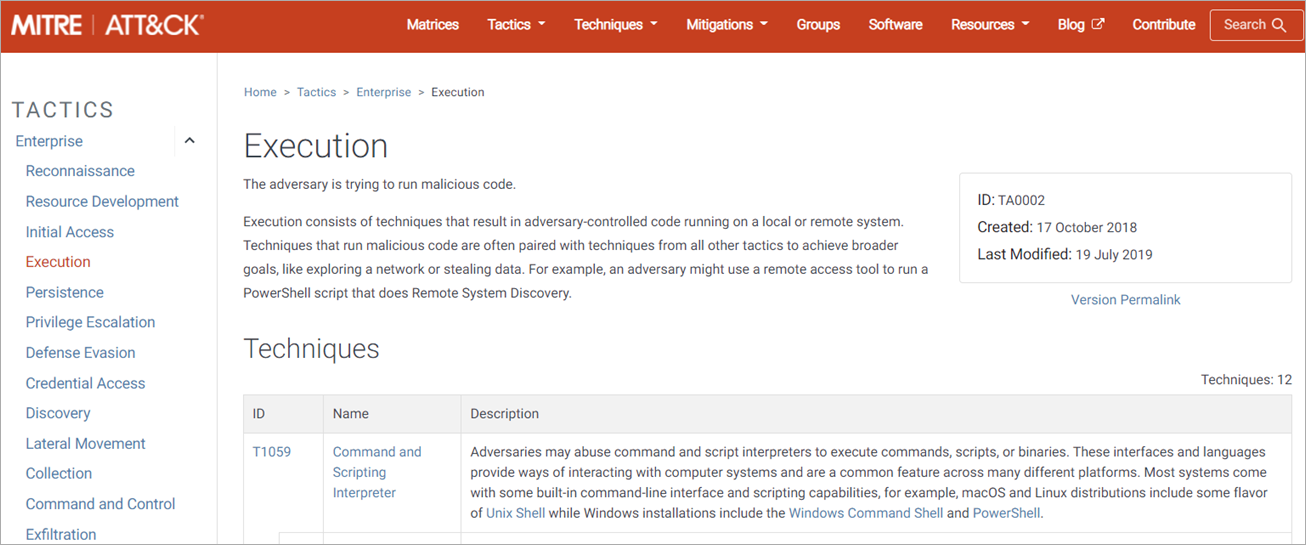The width and height of the screenshot is (1306, 545).
Task: Open technique ID T1059 link
Action: click(x=271, y=452)
